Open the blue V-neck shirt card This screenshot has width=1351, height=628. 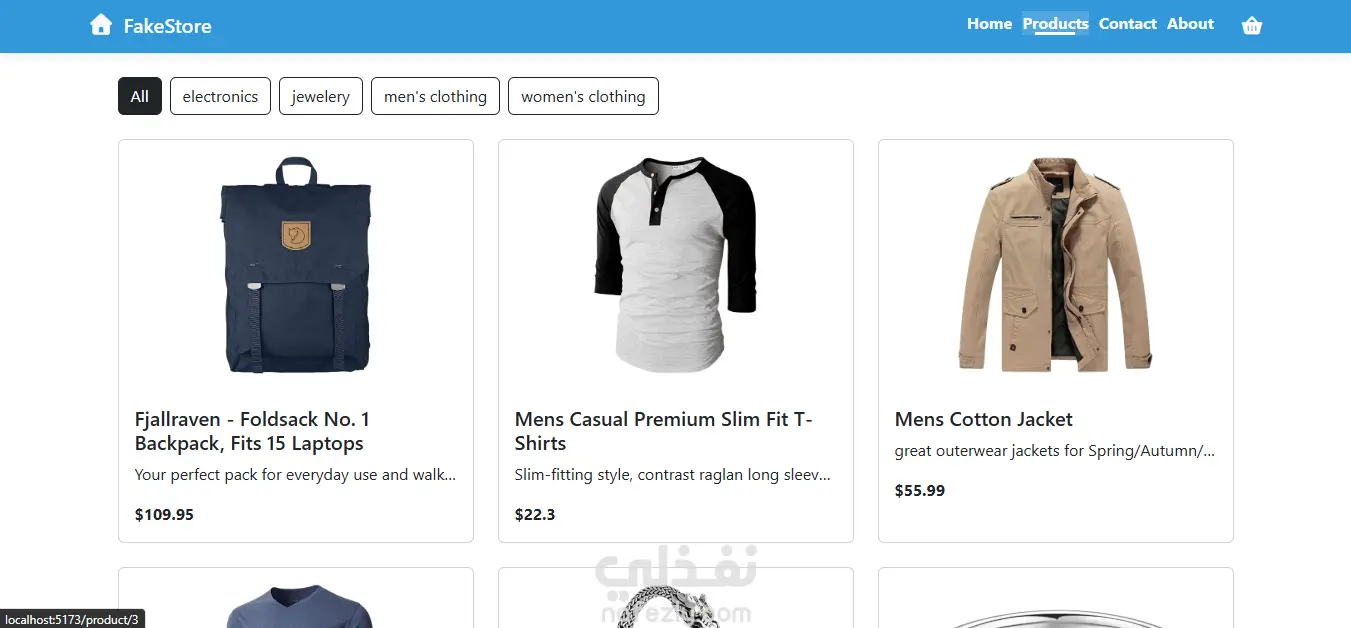click(296, 598)
